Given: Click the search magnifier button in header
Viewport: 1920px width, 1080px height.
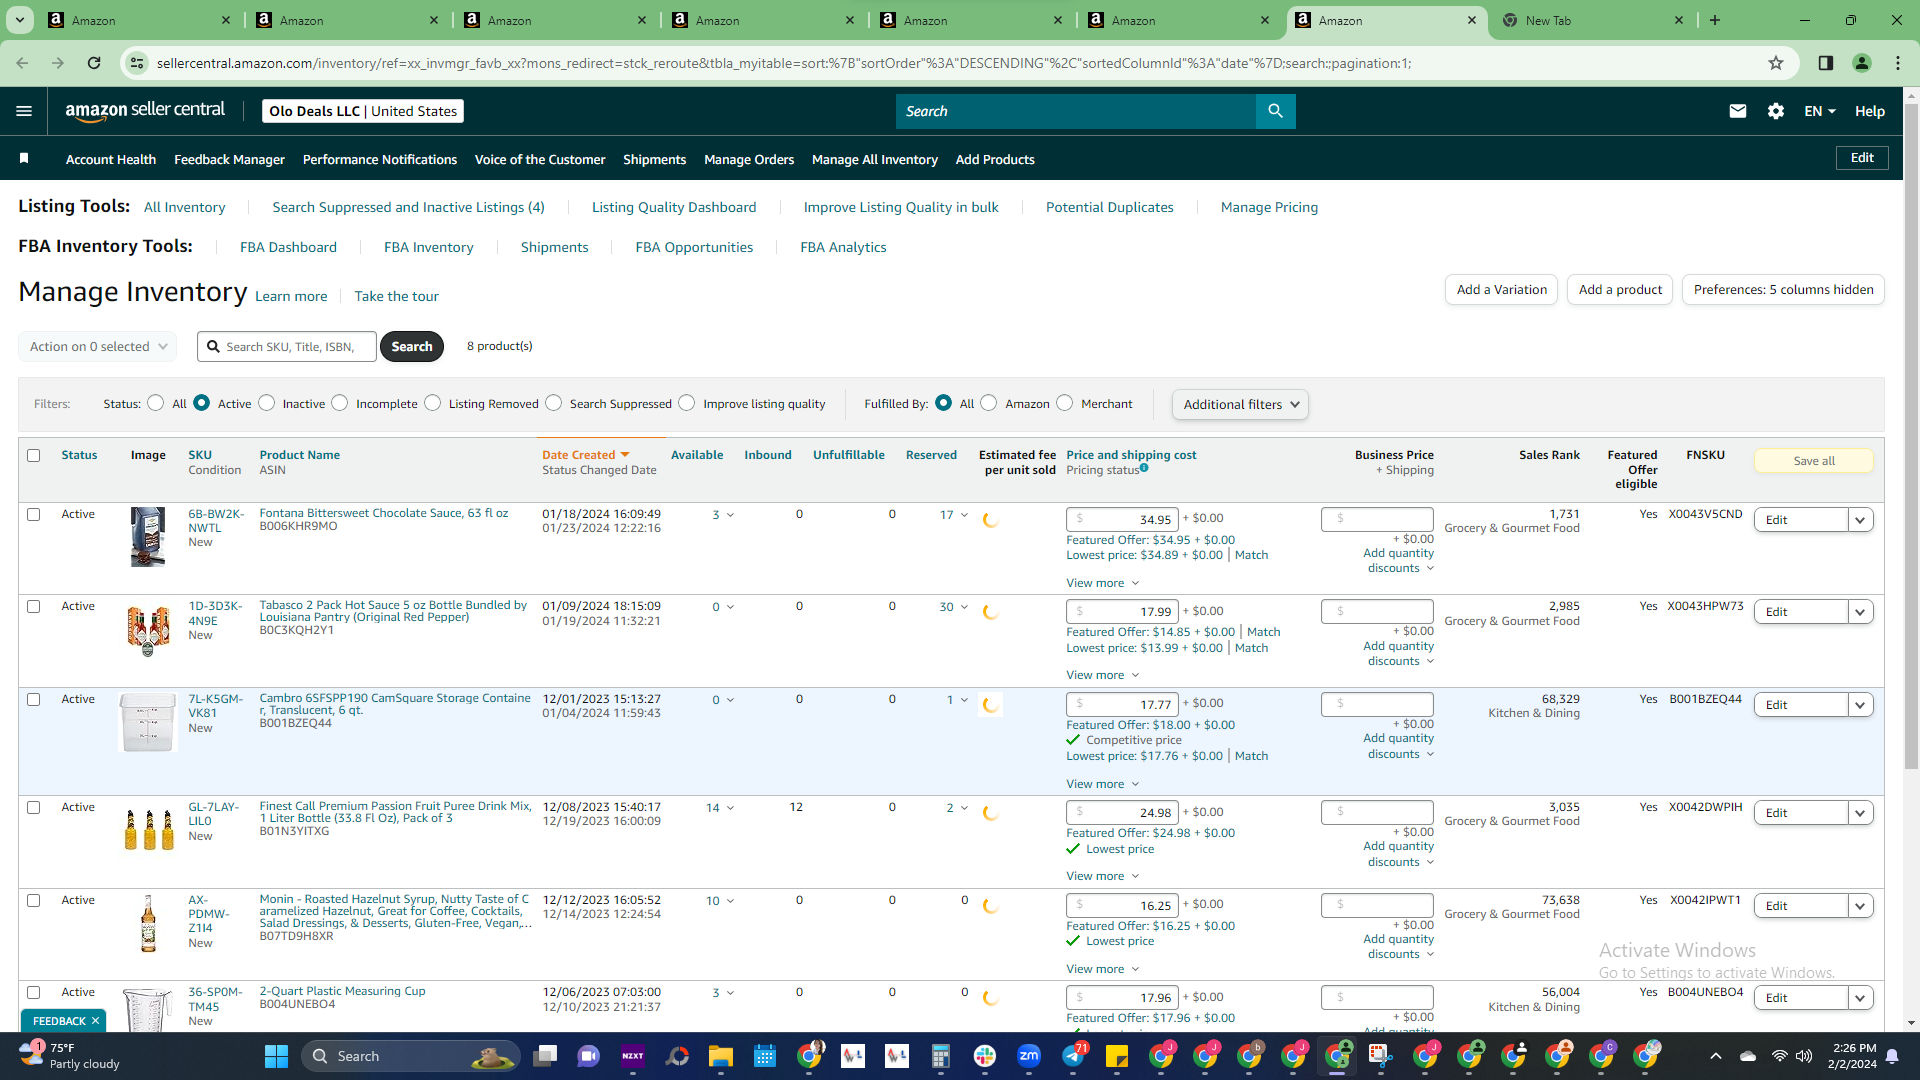Looking at the screenshot, I should [x=1275, y=111].
